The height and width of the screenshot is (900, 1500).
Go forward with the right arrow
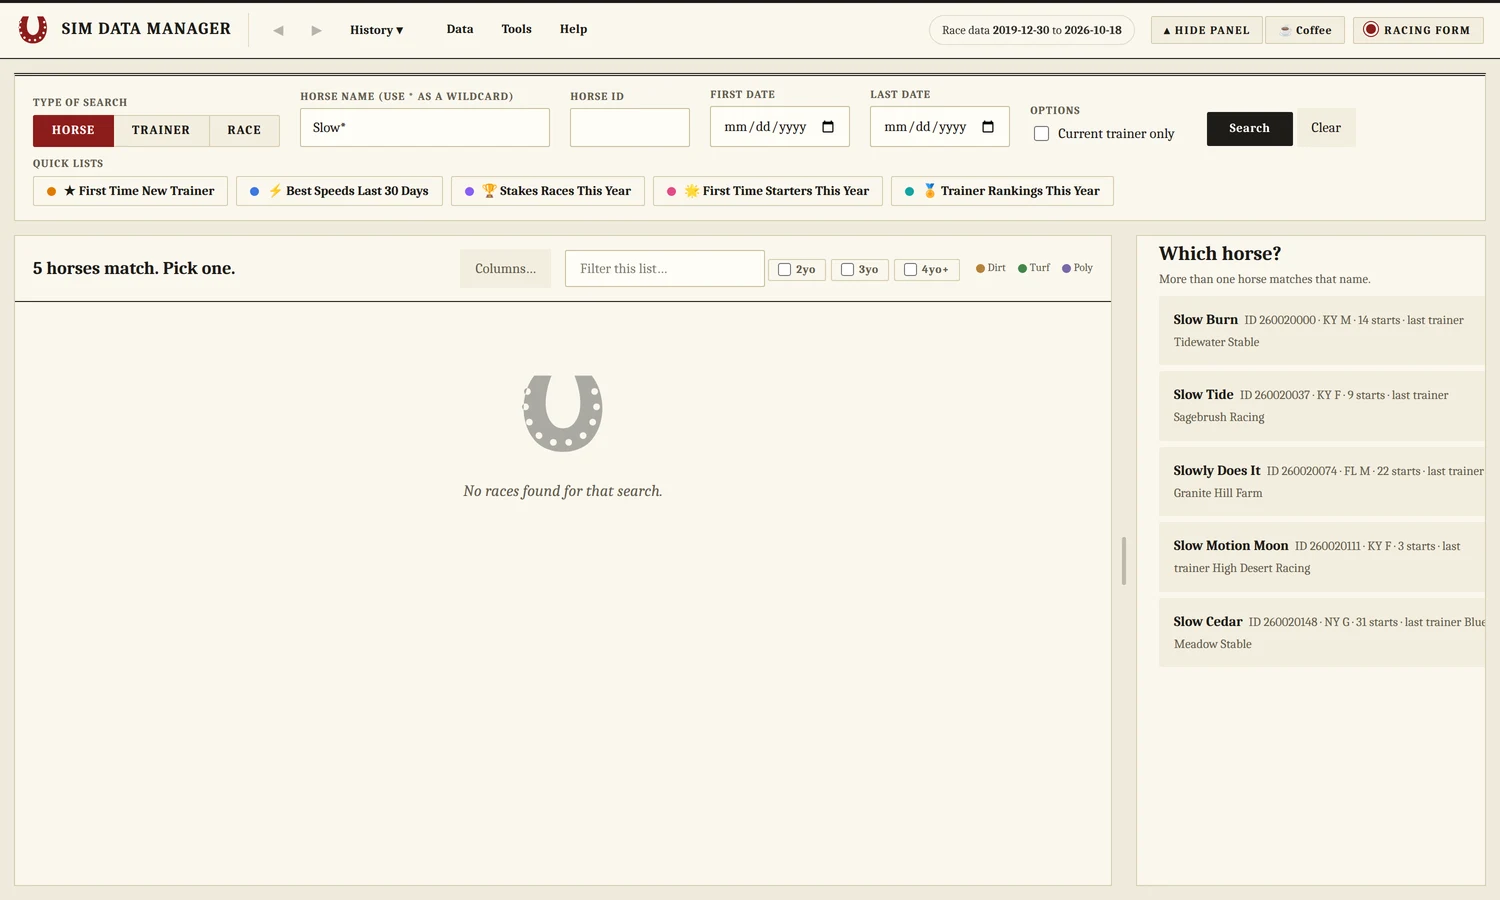pos(316,30)
